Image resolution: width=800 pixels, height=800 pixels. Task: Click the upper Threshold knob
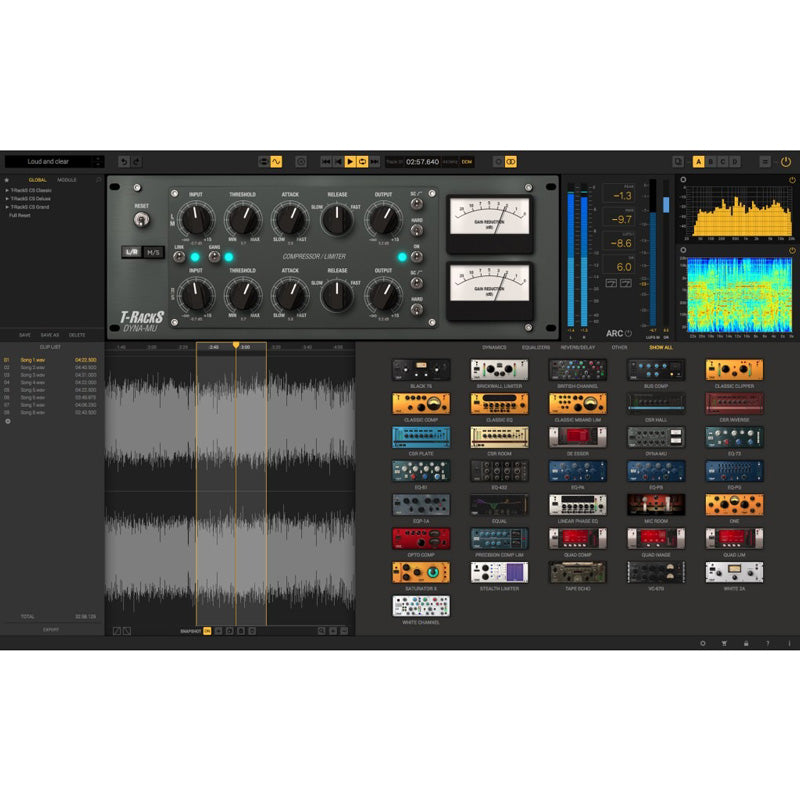[242, 219]
